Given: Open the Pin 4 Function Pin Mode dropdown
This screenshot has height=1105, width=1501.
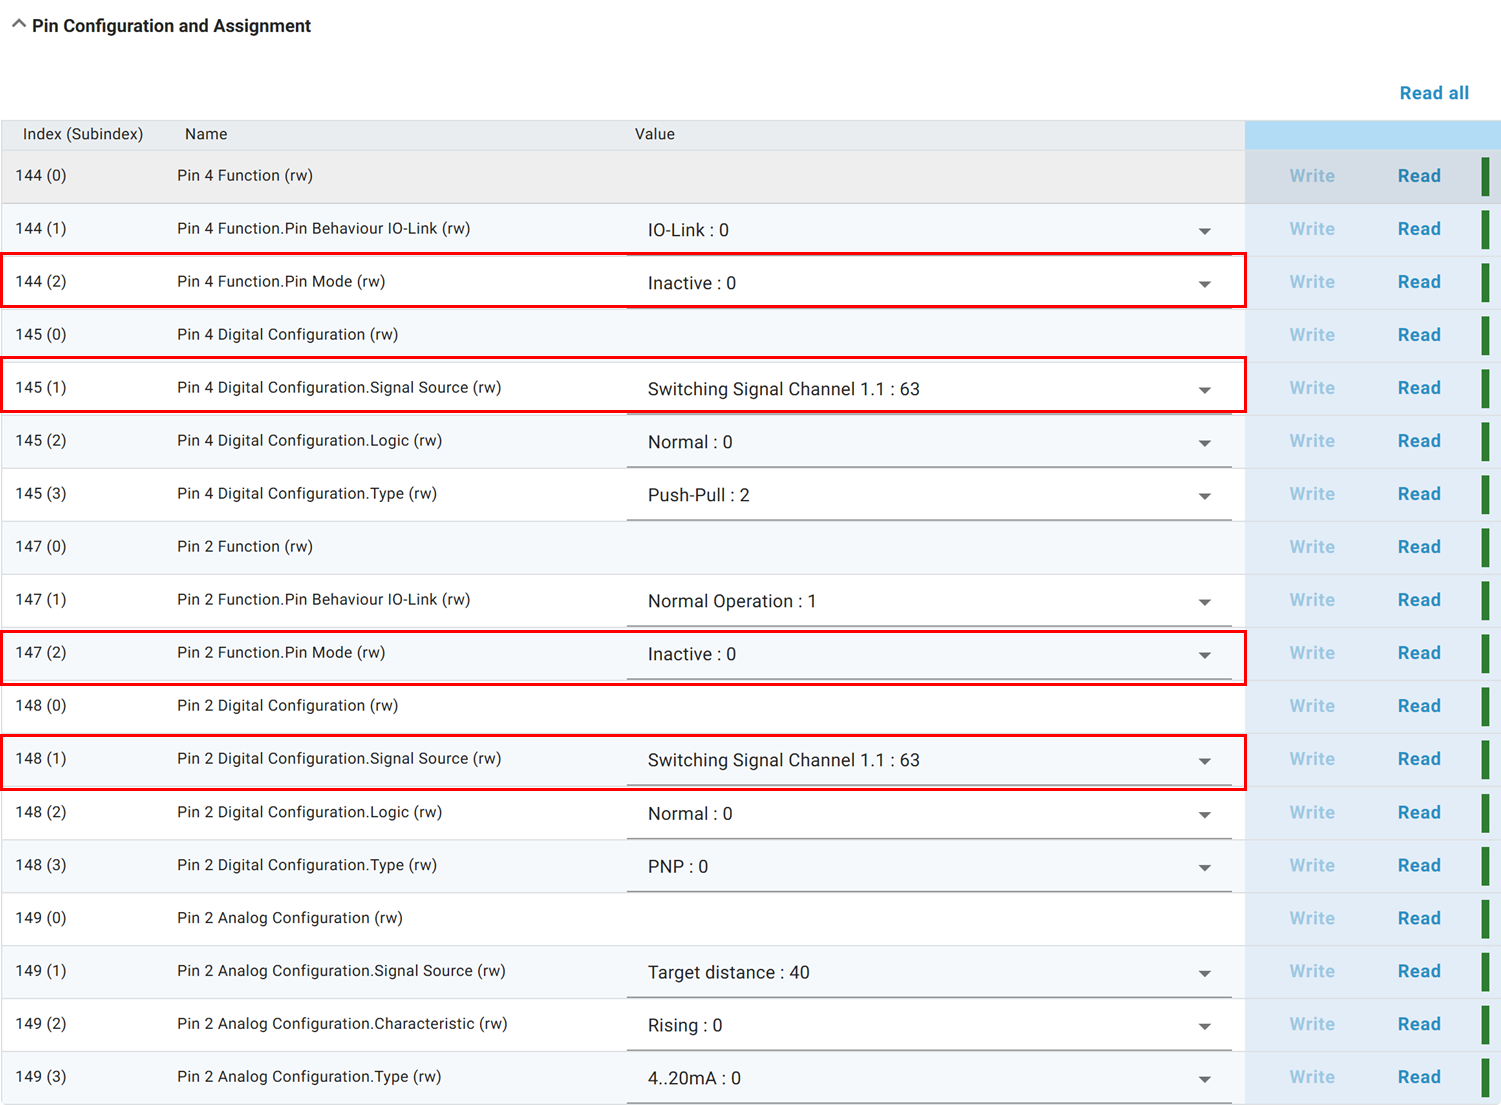Looking at the screenshot, I should click(1204, 284).
